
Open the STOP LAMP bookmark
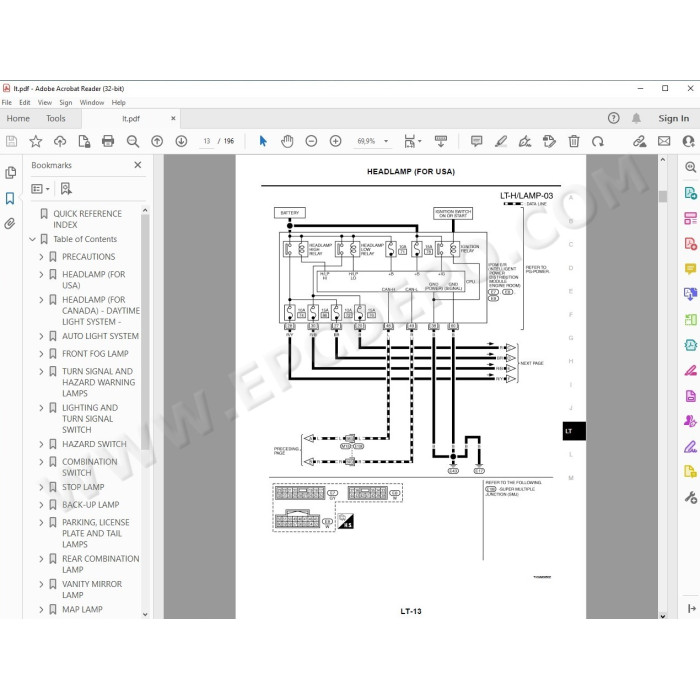83,487
